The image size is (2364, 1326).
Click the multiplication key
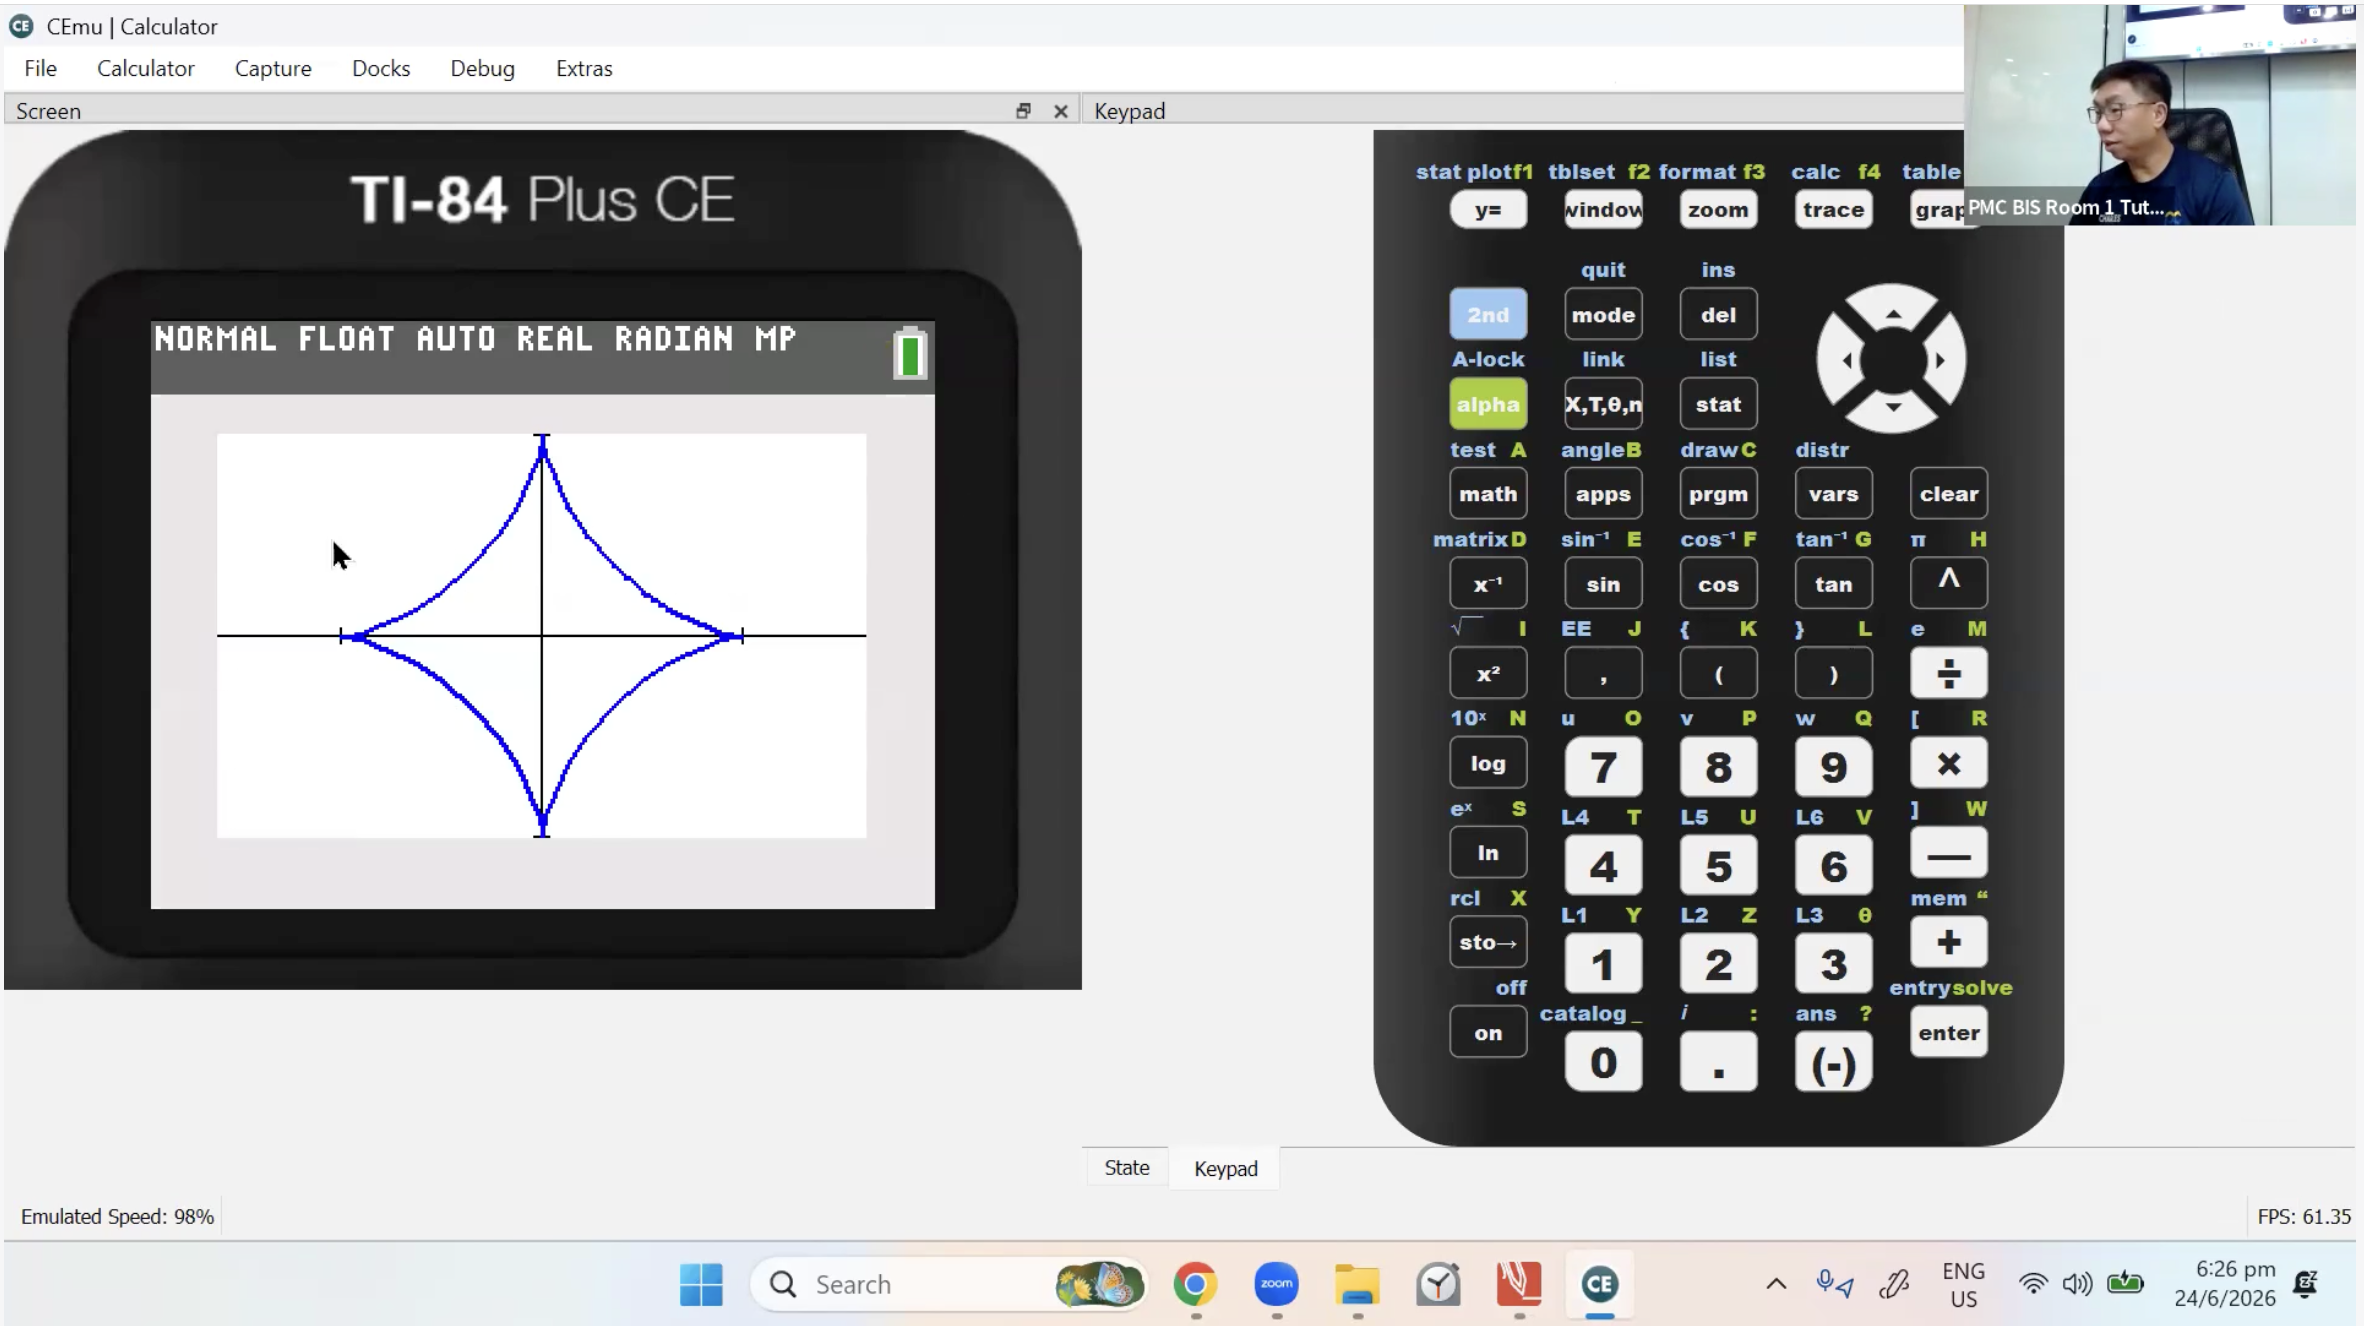pos(1948,763)
